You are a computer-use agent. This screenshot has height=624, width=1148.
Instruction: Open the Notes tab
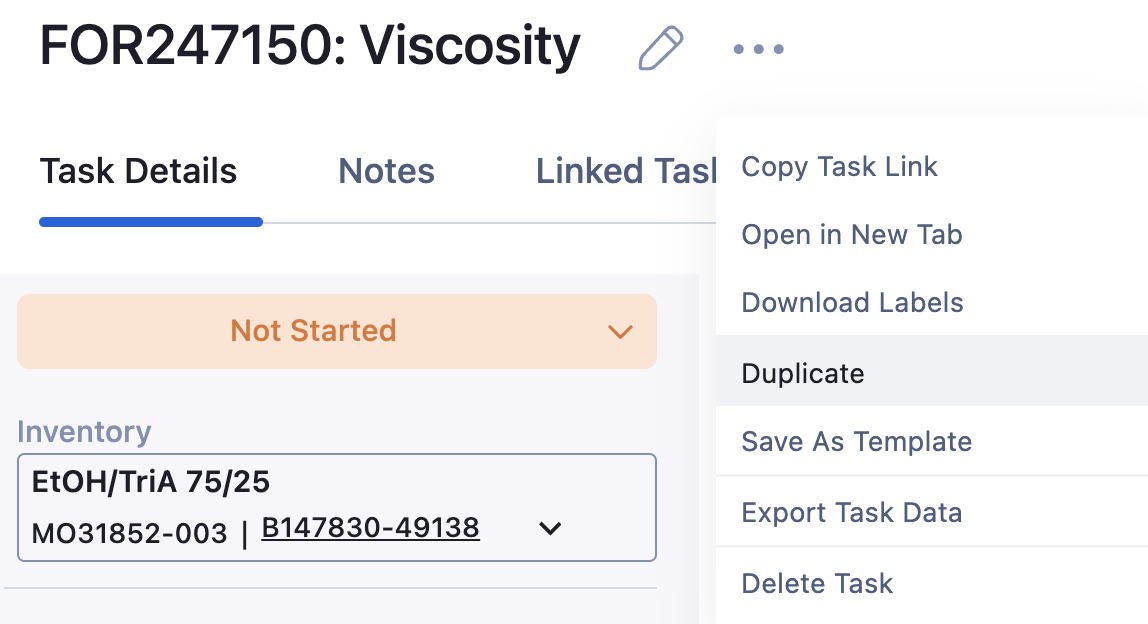(386, 171)
